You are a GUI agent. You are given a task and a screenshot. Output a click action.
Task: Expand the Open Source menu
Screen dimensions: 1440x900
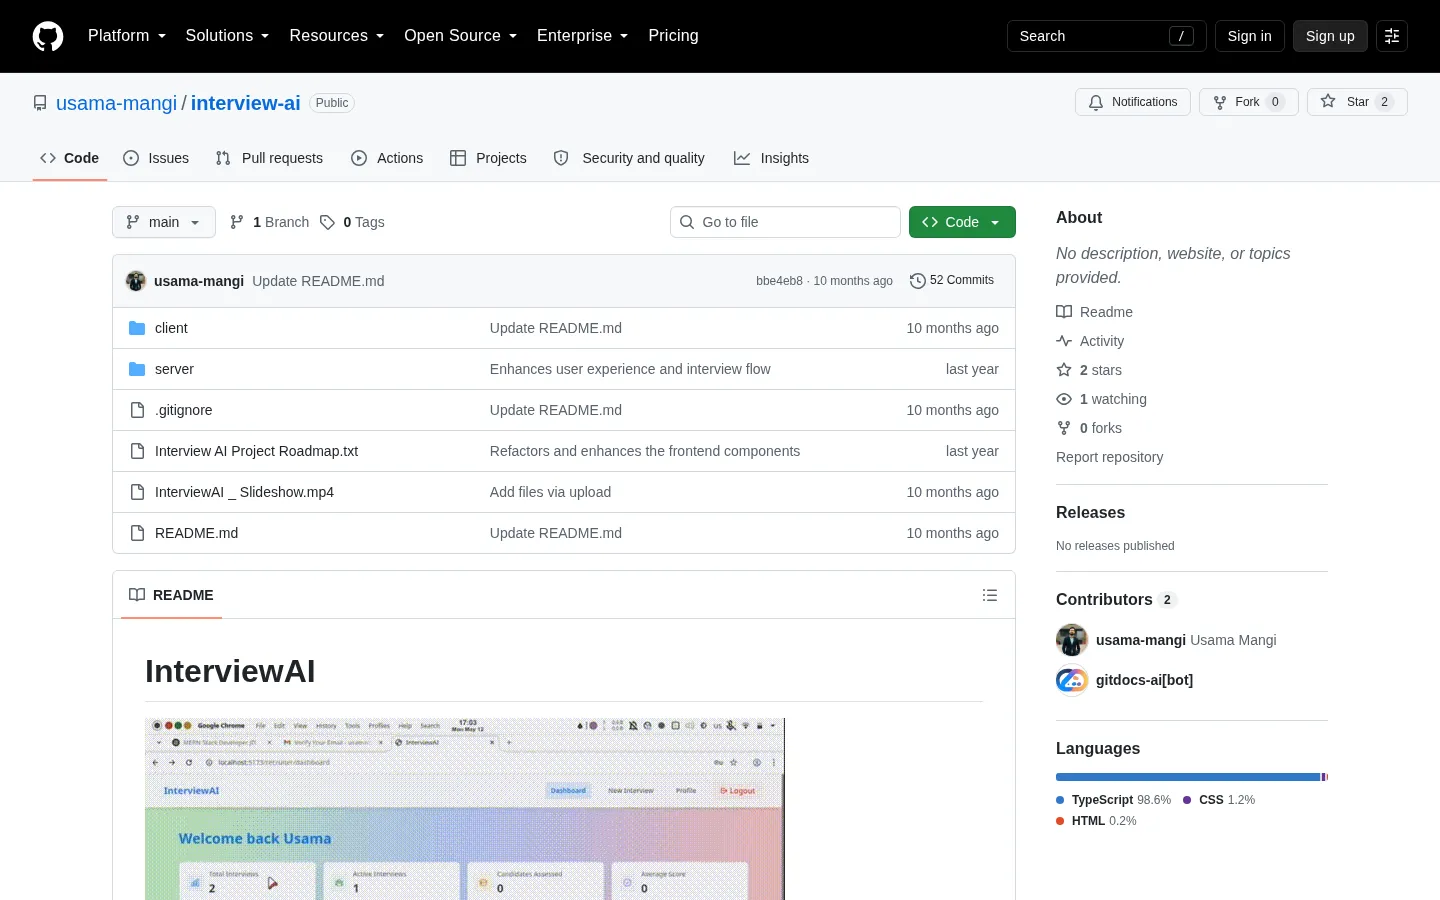click(x=461, y=36)
